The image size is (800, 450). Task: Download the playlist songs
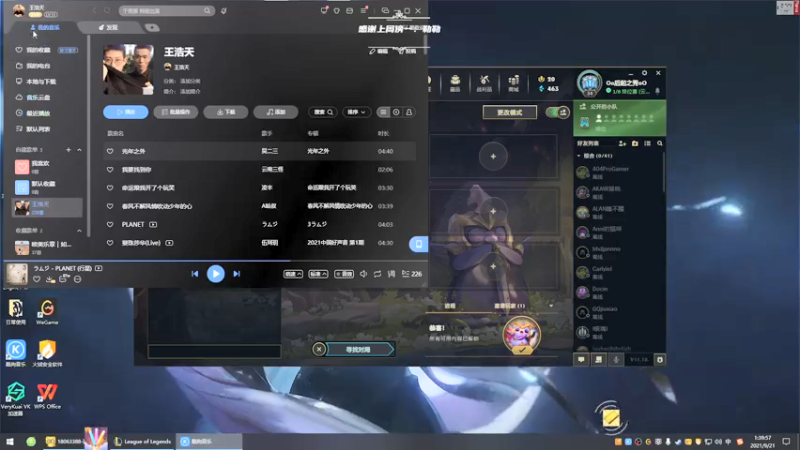[226, 112]
